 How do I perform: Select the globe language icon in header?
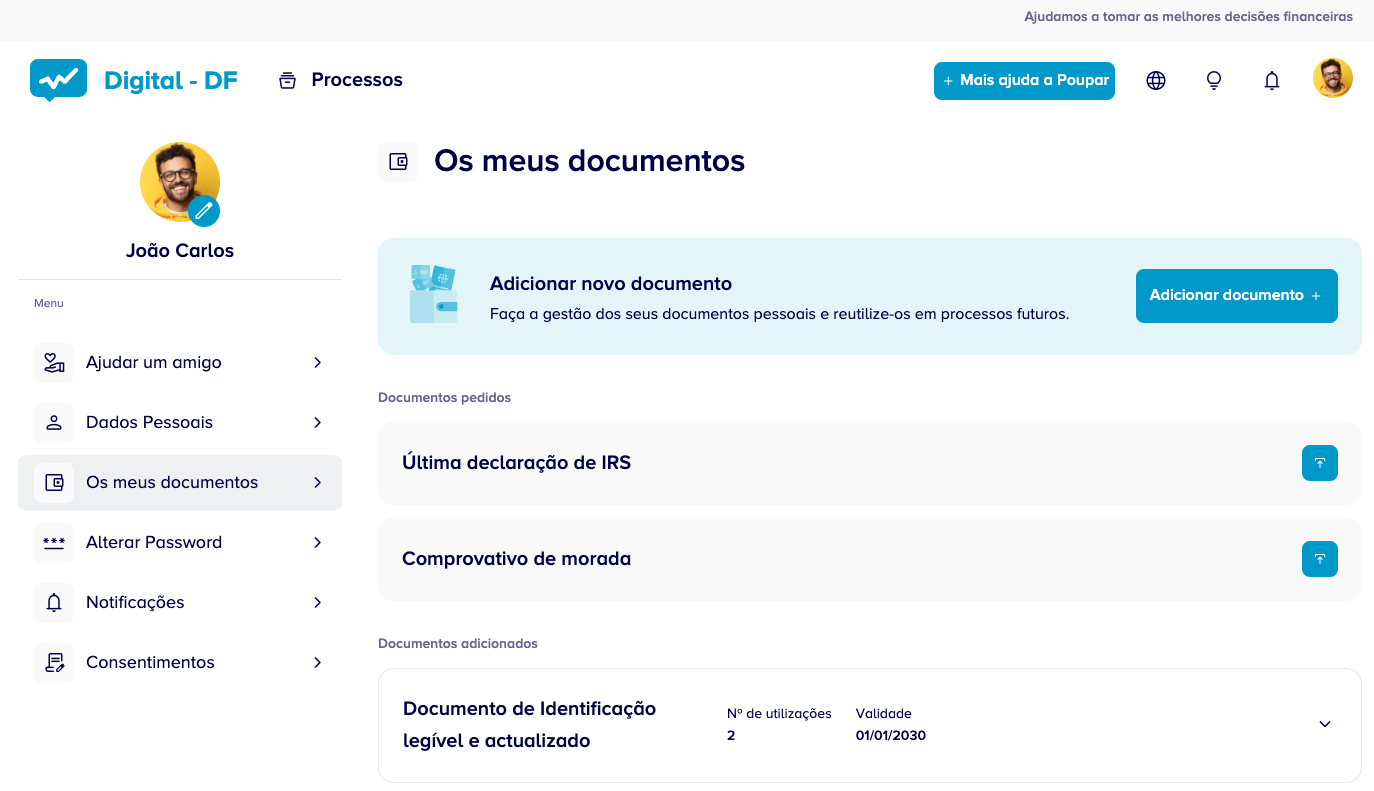pyautogui.click(x=1155, y=80)
